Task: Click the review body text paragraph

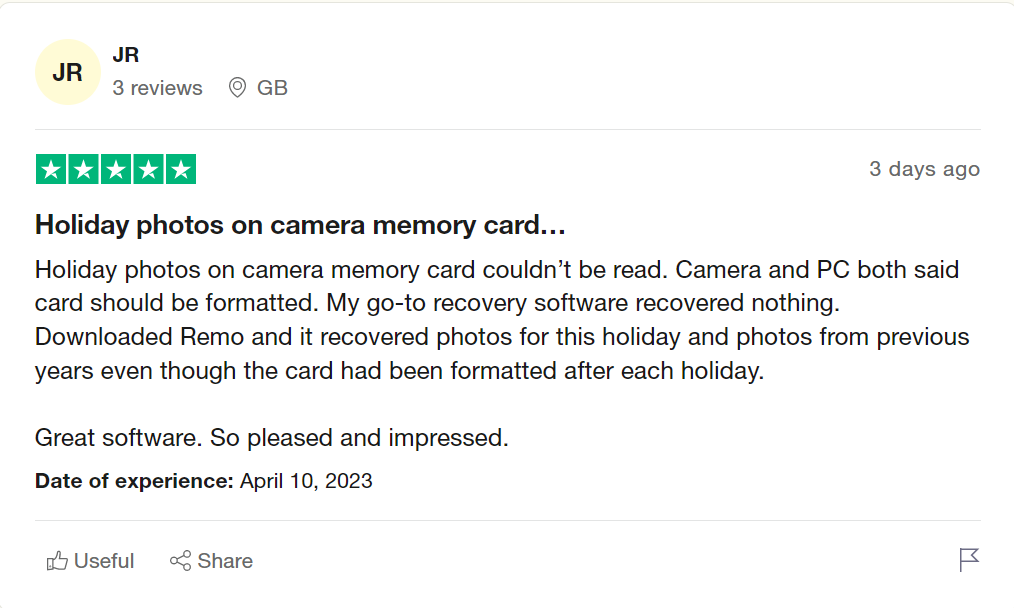Action: click(x=502, y=320)
